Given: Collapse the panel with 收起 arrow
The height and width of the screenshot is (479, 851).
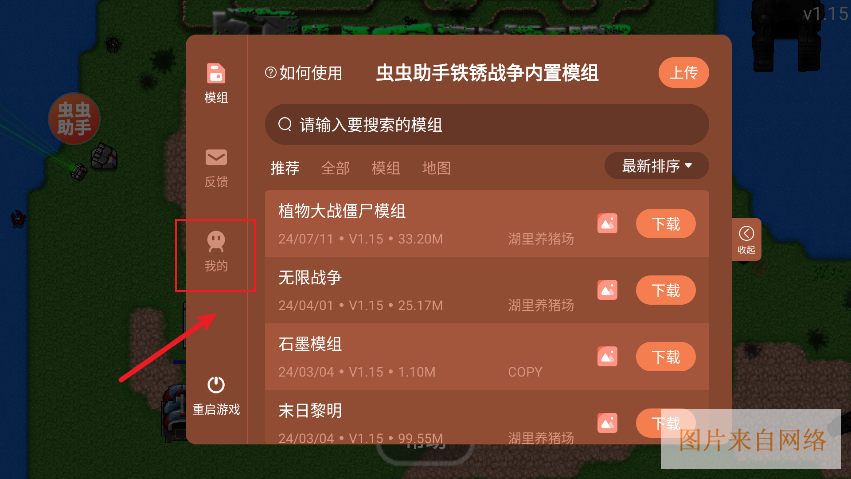Looking at the screenshot, I should point(746,239).
